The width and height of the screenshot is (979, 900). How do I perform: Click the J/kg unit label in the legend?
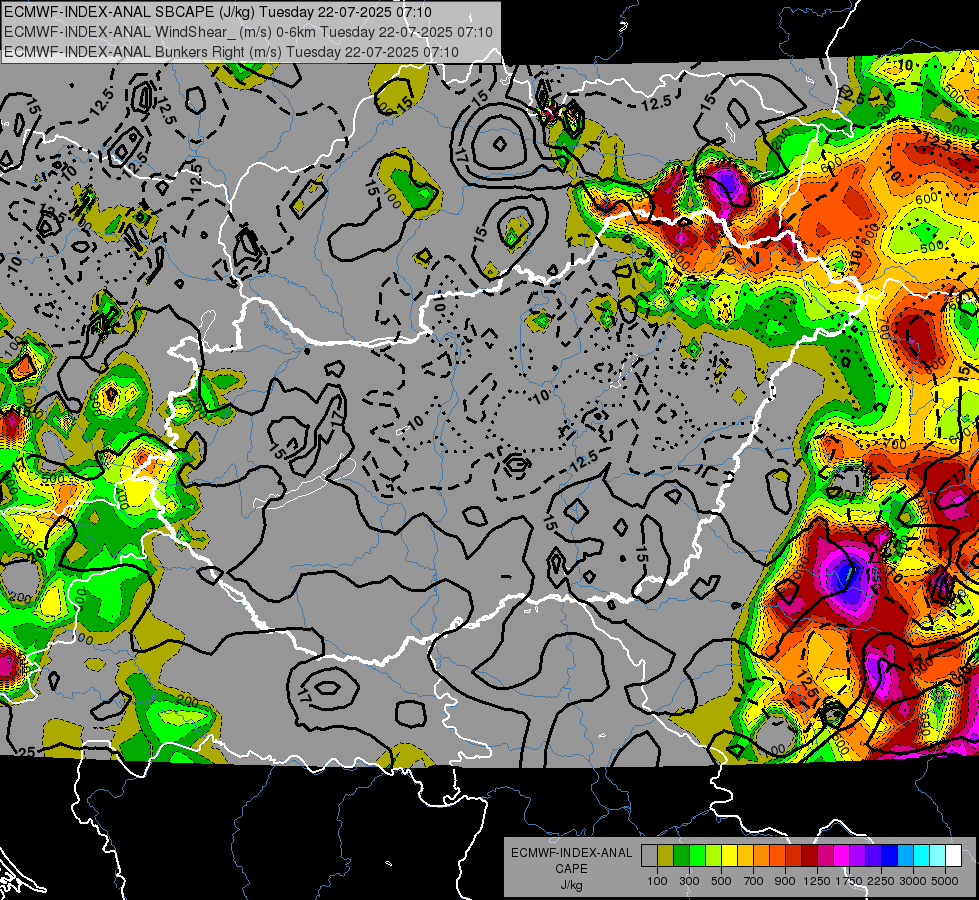572,885
